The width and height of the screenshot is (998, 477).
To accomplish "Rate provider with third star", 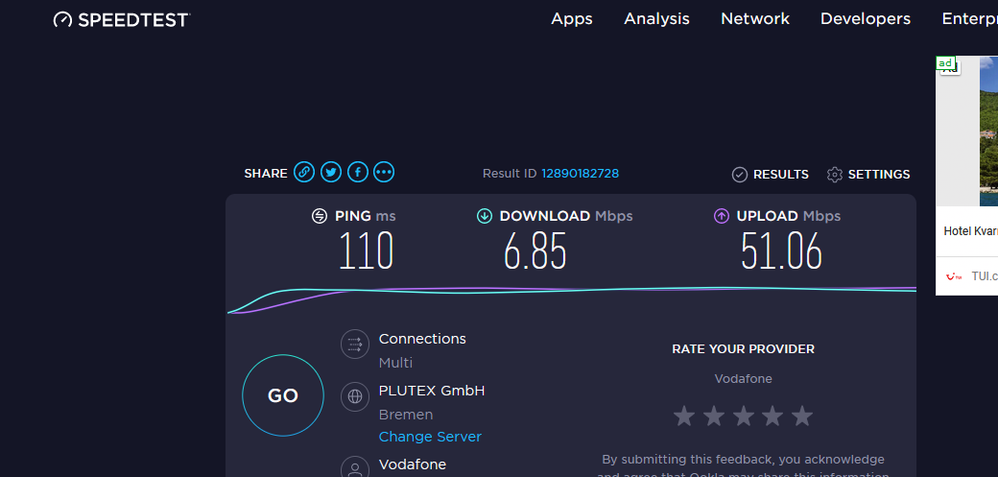I will [743, 416].
